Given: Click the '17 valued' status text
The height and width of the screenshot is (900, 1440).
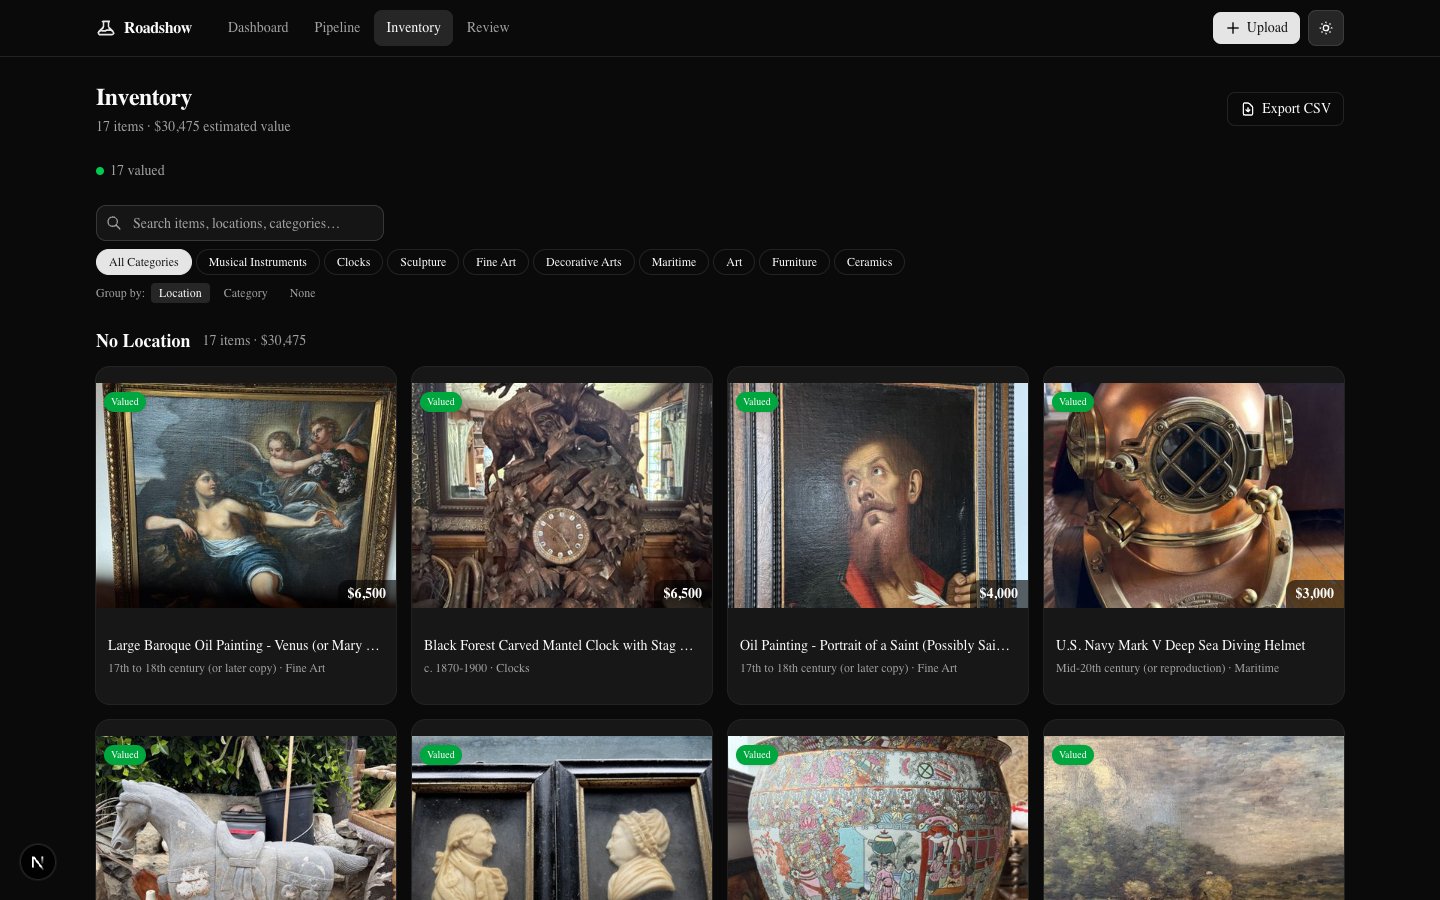Looking at the screenshot, I should click(x=137, y=170).
